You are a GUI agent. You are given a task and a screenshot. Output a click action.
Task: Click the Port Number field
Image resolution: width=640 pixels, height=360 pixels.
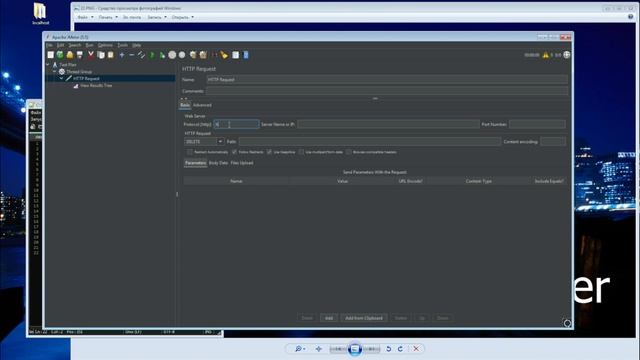coord(537,124)
